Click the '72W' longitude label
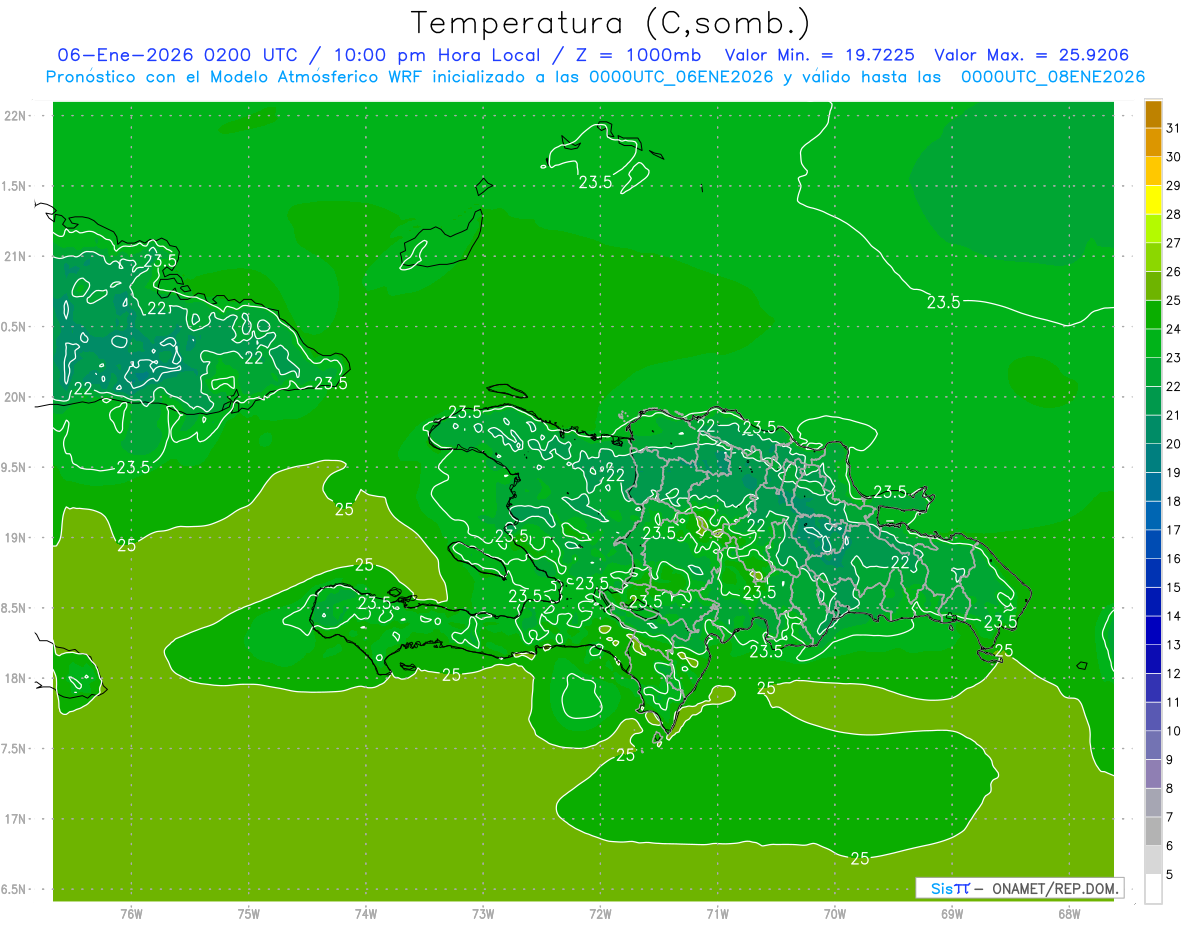This screenshot has height=927, width=1200. (600, 914)
